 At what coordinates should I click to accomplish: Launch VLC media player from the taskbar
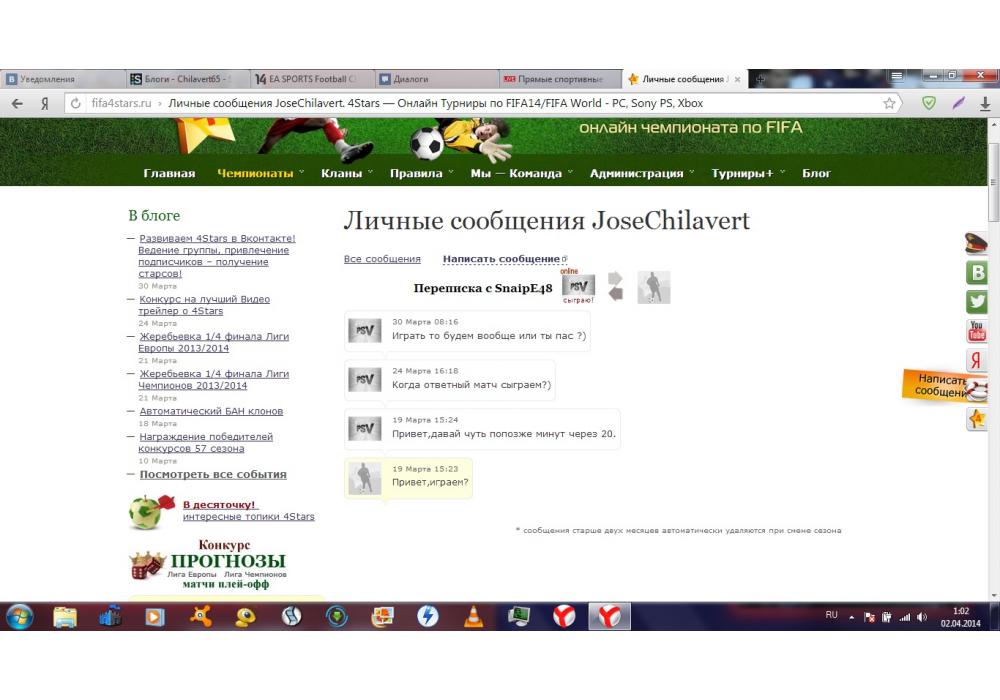(473, 617)
